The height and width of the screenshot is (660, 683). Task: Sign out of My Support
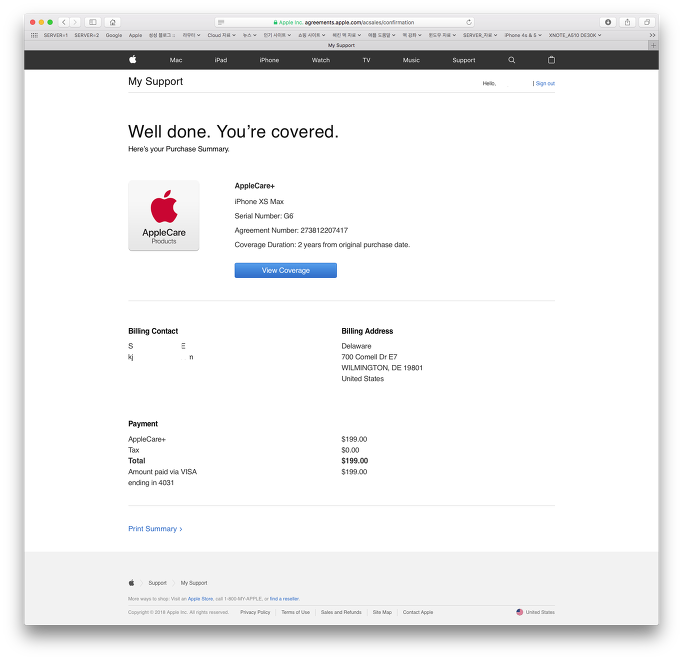coord(545,83)
